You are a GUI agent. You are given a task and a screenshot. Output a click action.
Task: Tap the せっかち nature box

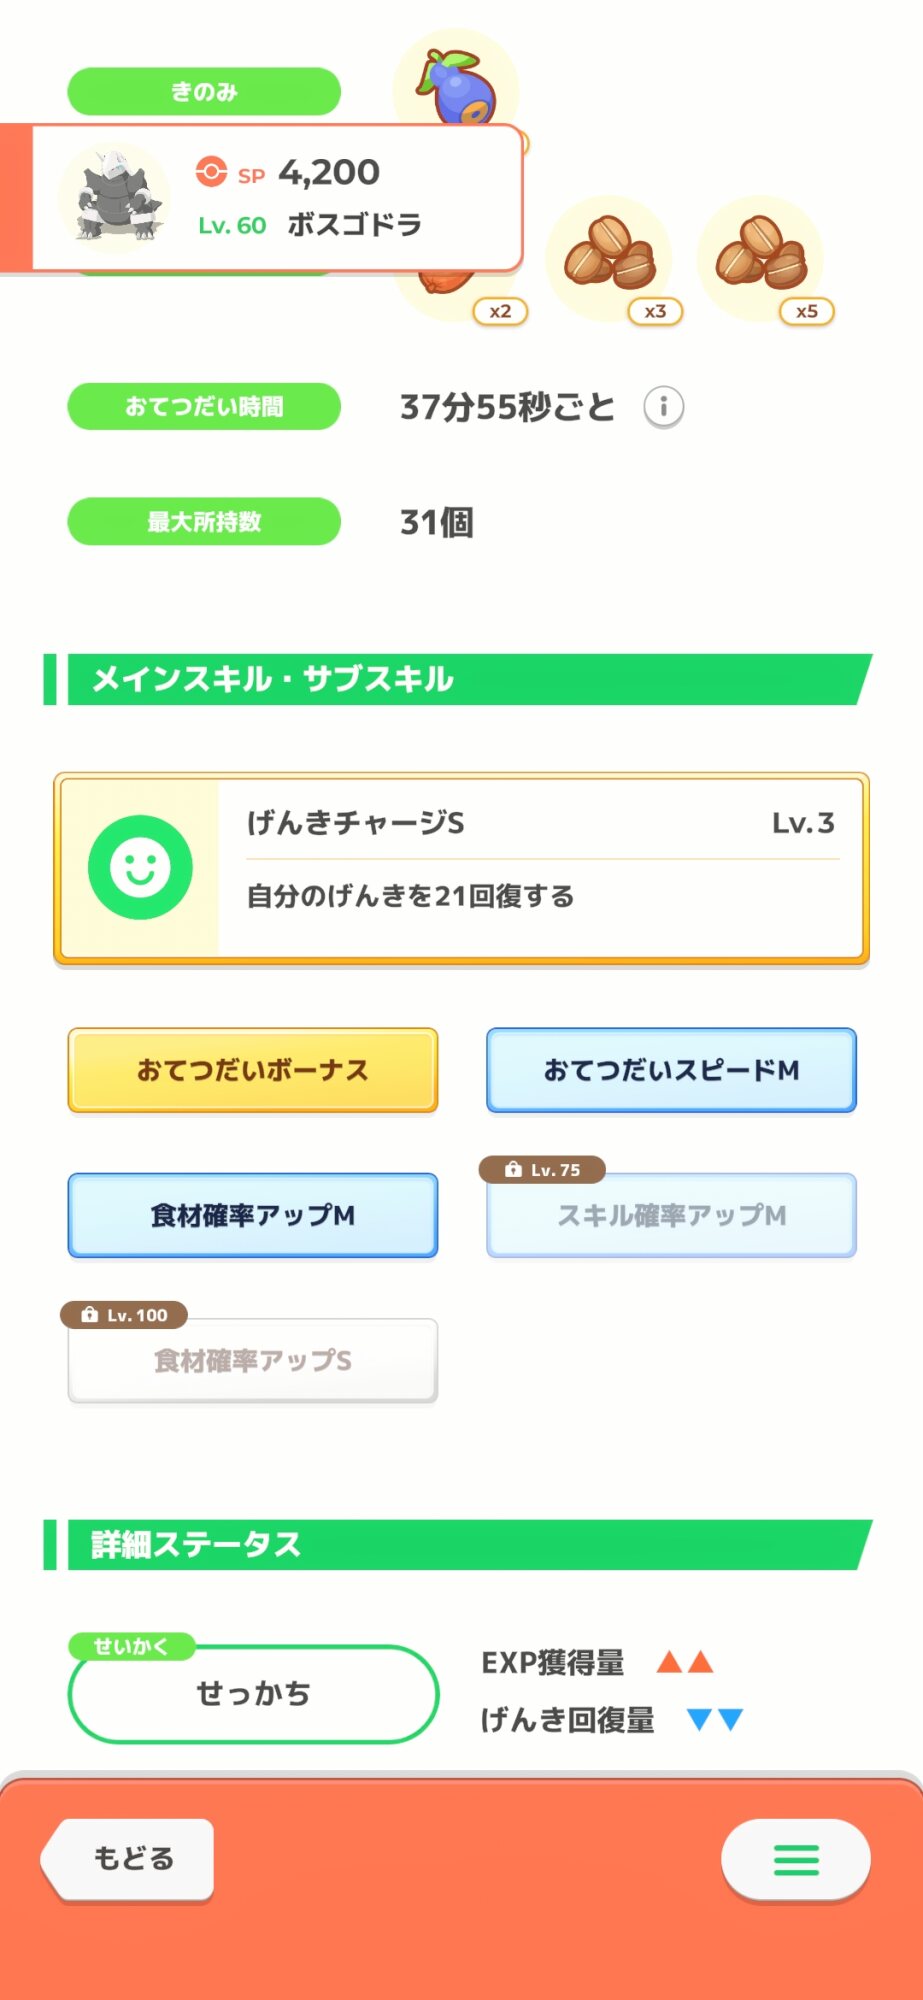(253, 1694)
